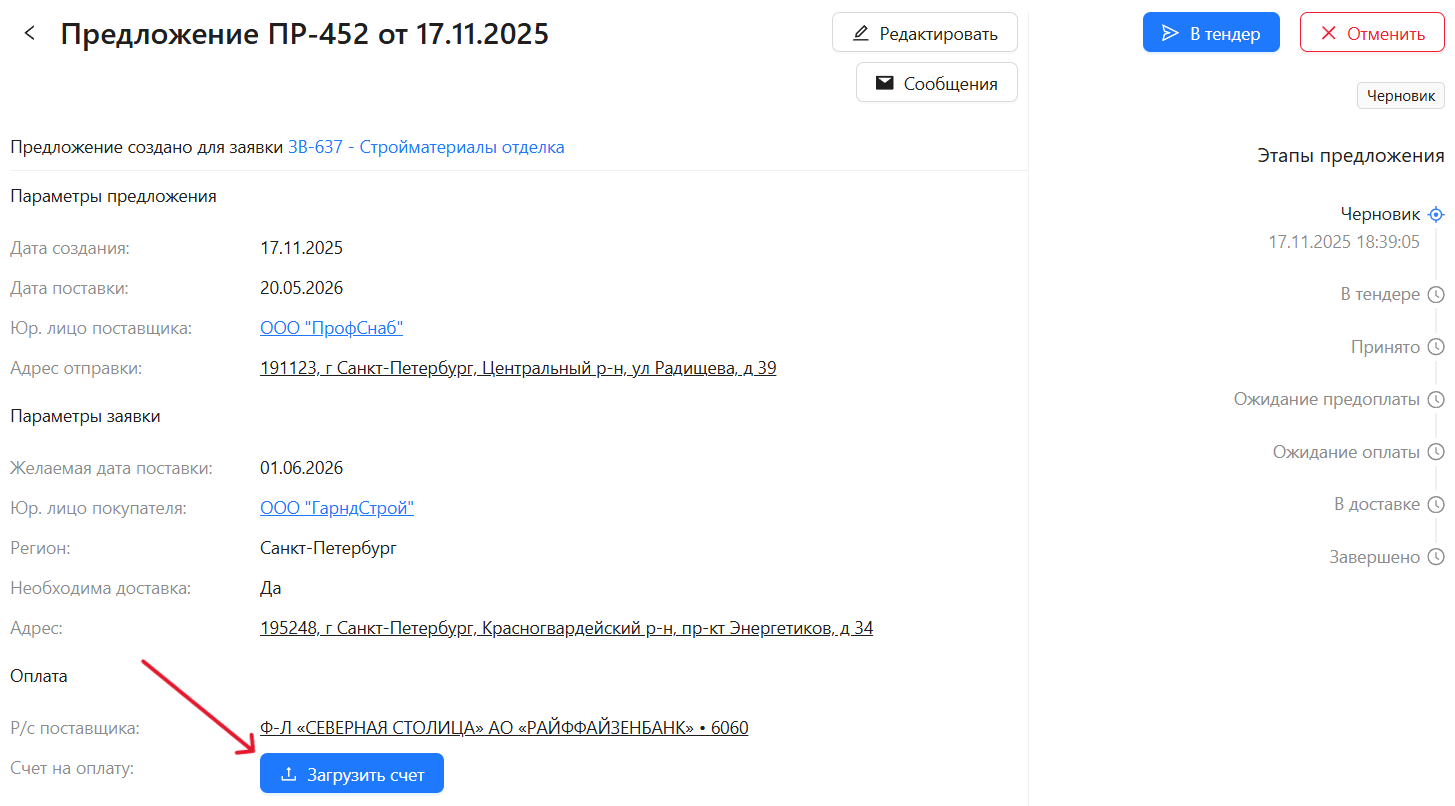Click clock icon next to Ожидание оплаты
Screen dimensions: 1455x806
pyautogui.click(x=1436, y=452)
